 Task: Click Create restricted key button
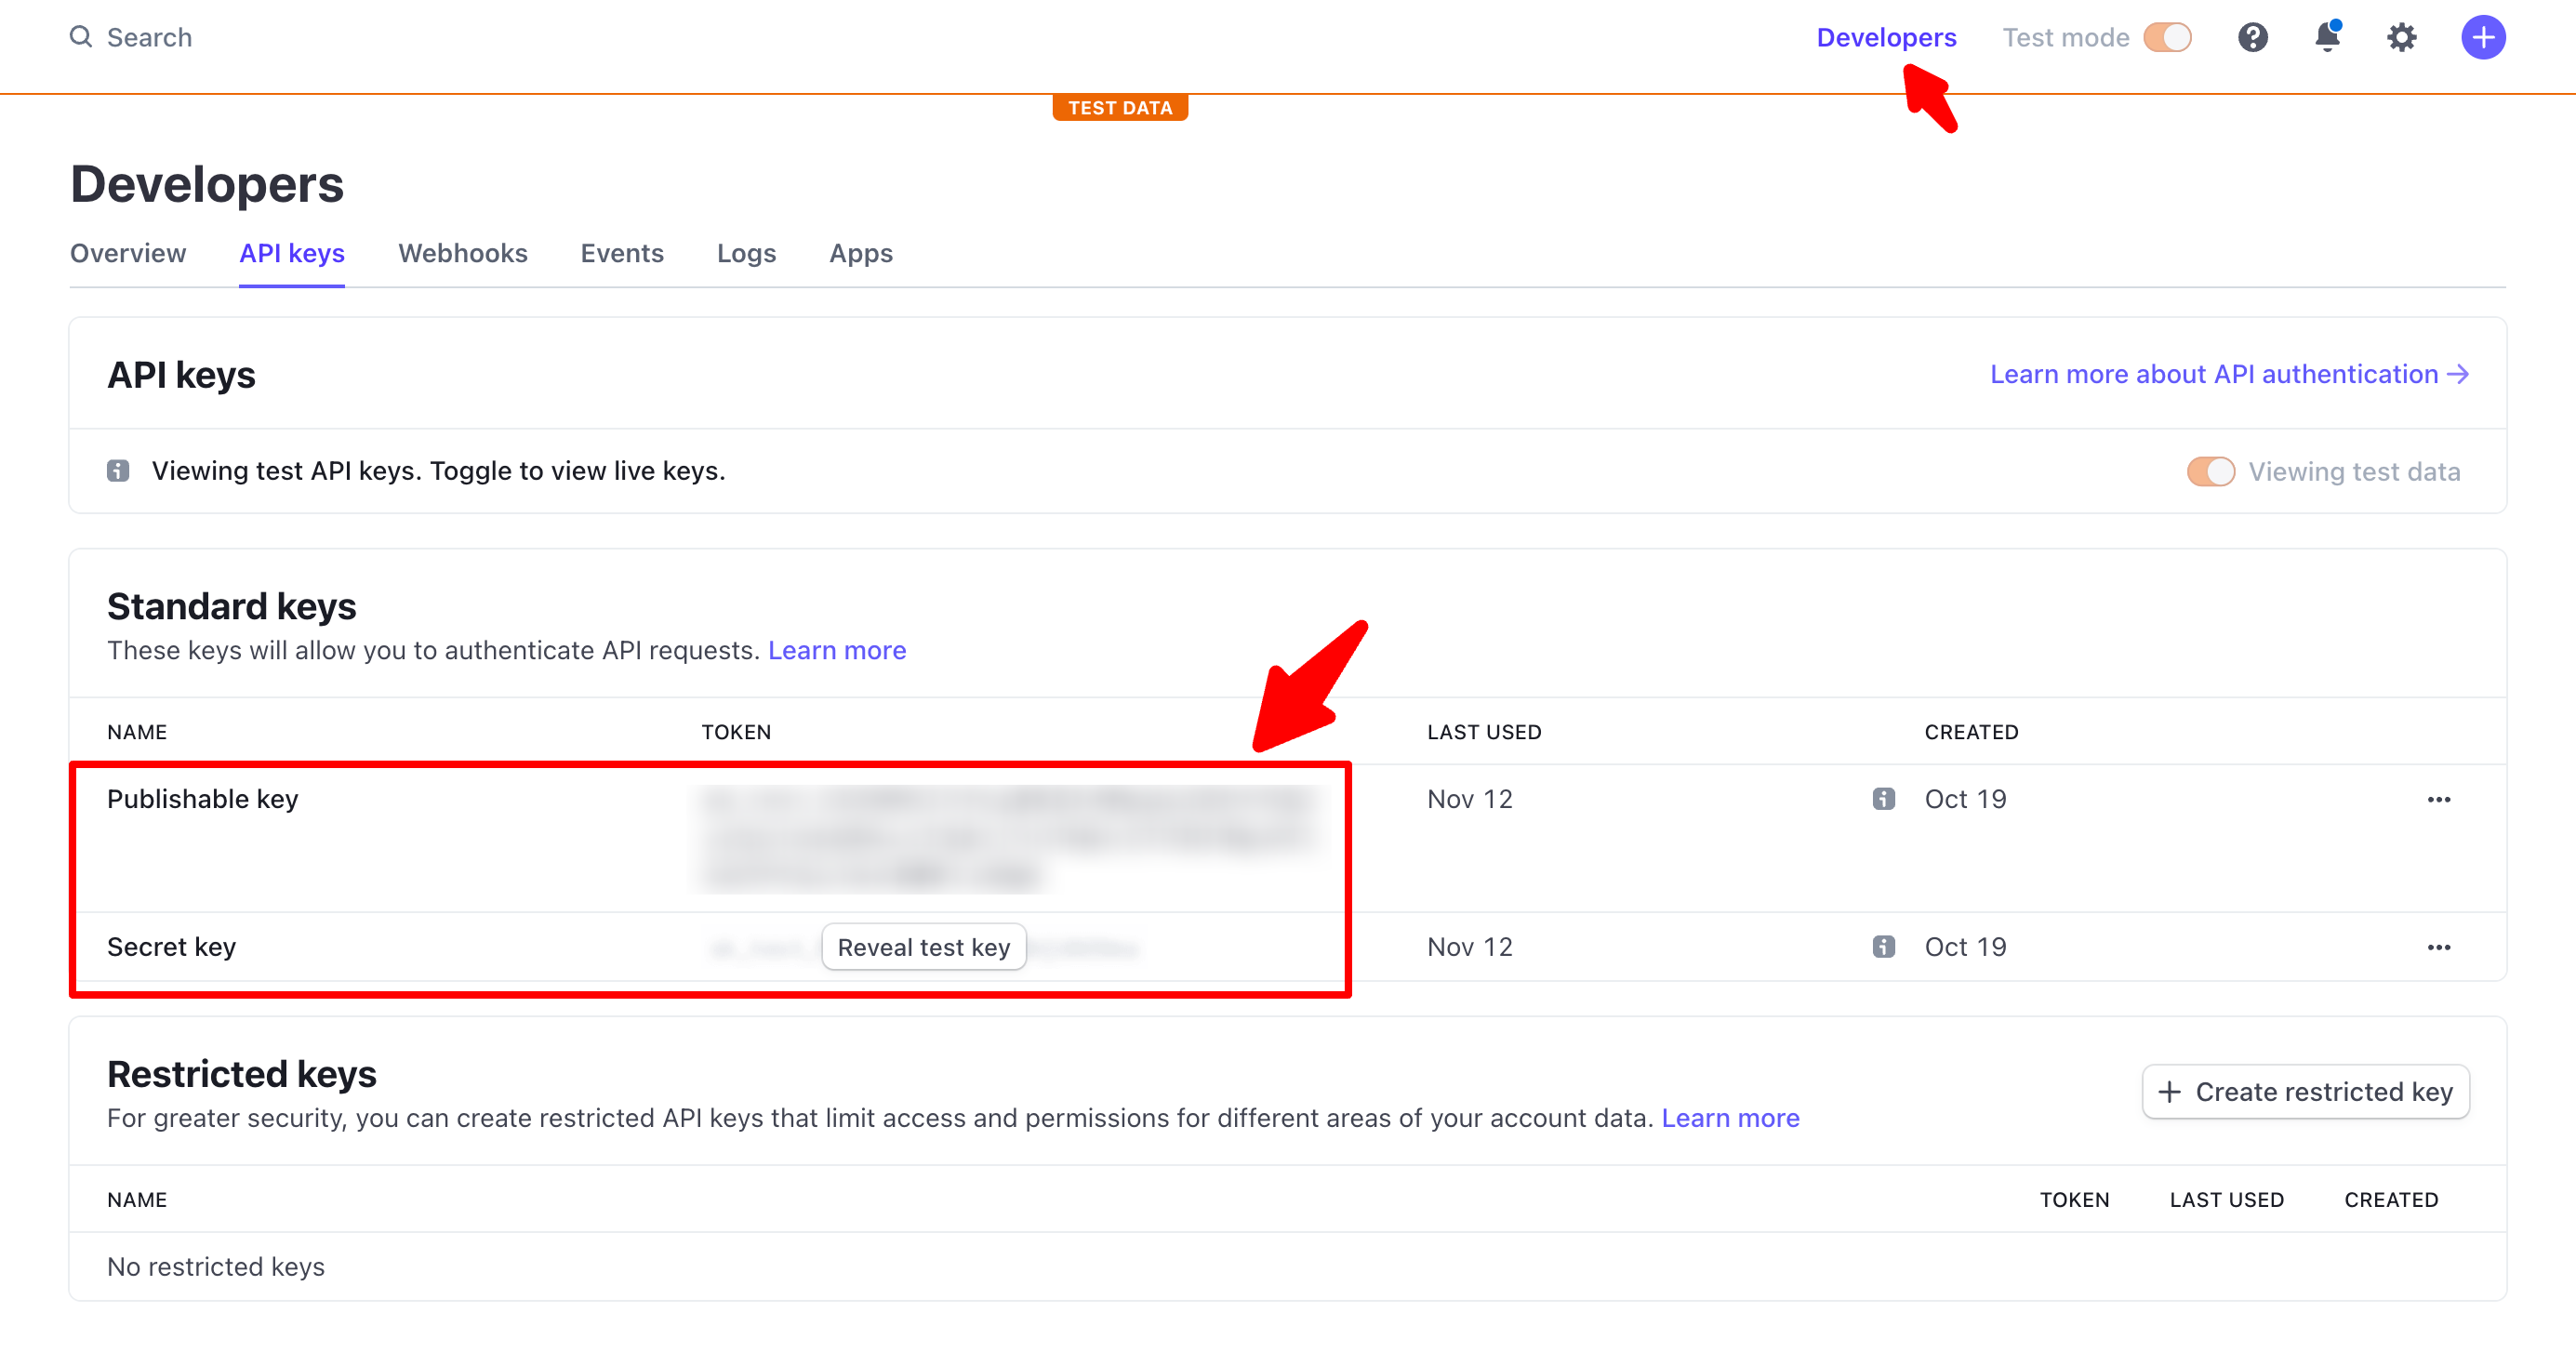pyautogui.click(x=2305, y=1091)
